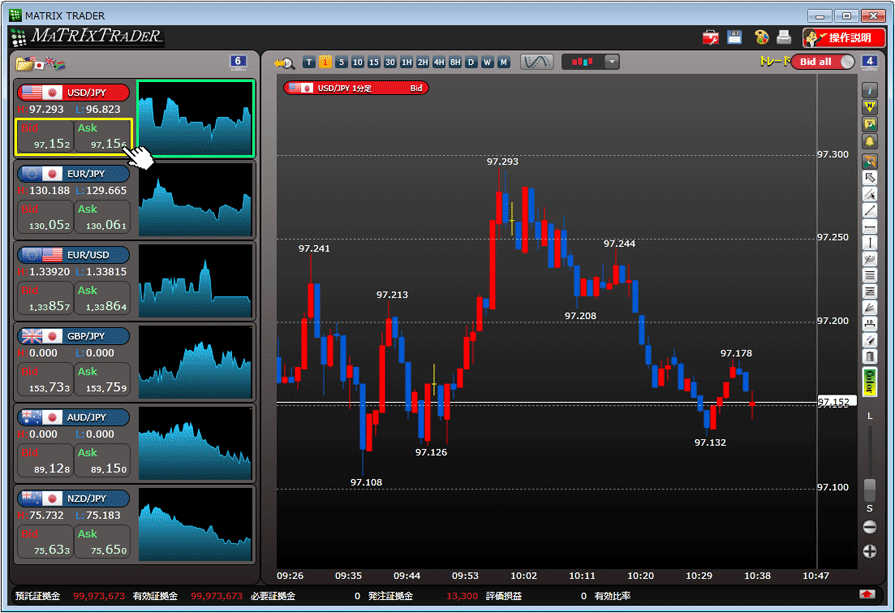Image resolution: width=895 pixels, height=613 pixels.
Task: Select the 1-minute timeframe button
Action: coord(325,62)
